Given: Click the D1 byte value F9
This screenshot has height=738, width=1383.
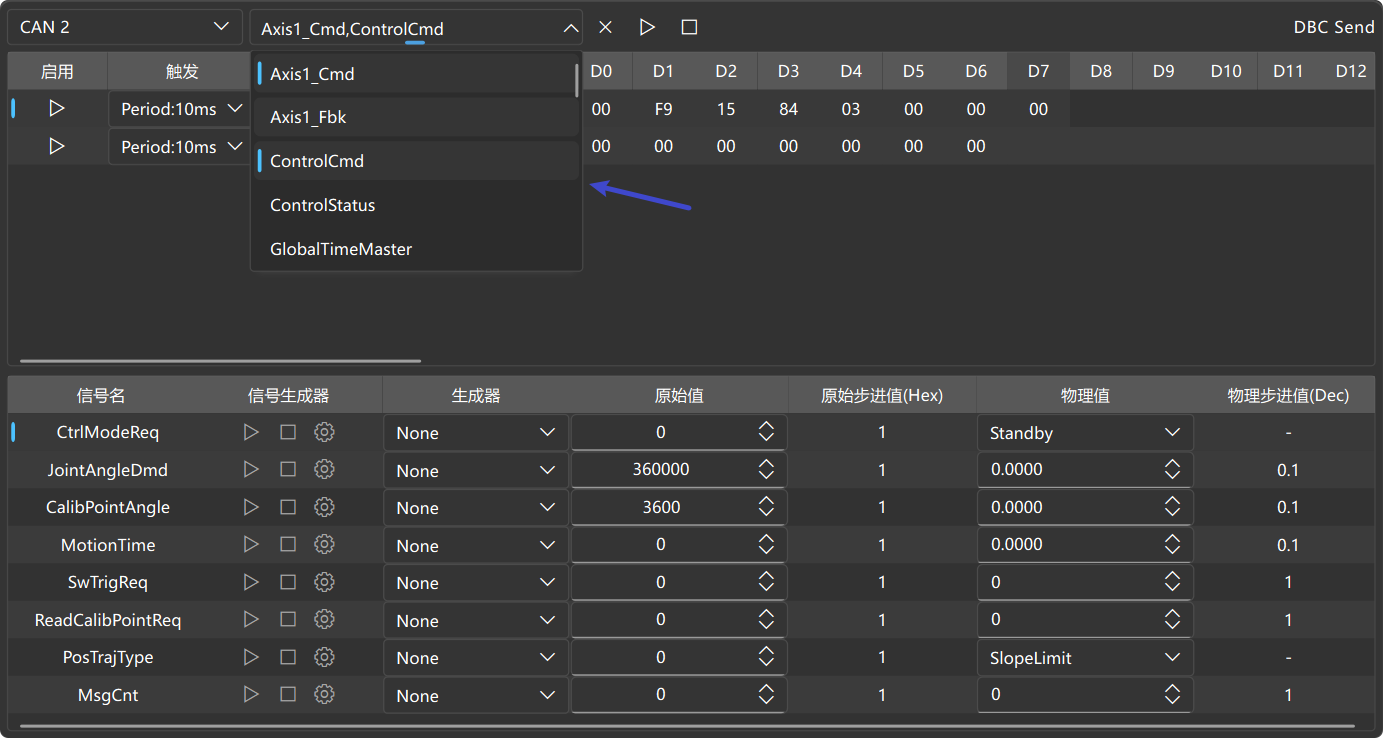Looking at the screenshot, I should [663, 109].
